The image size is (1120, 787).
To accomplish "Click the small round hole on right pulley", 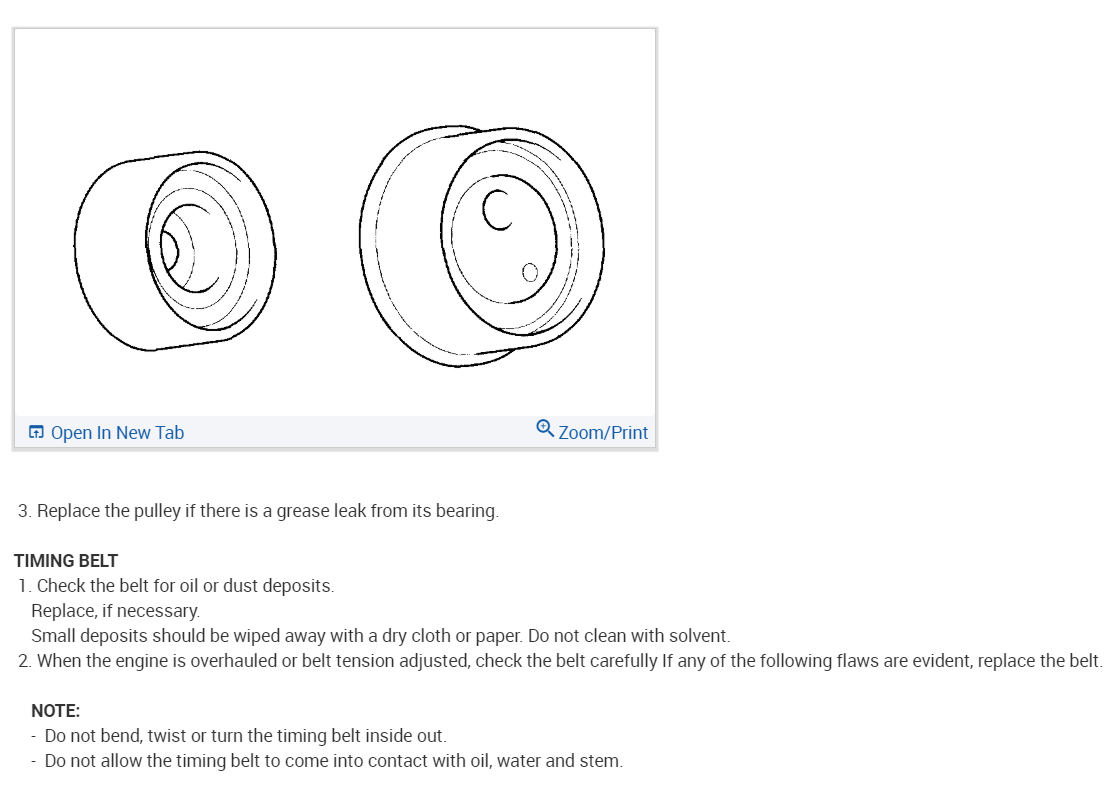I will click(x=530, y=271).
